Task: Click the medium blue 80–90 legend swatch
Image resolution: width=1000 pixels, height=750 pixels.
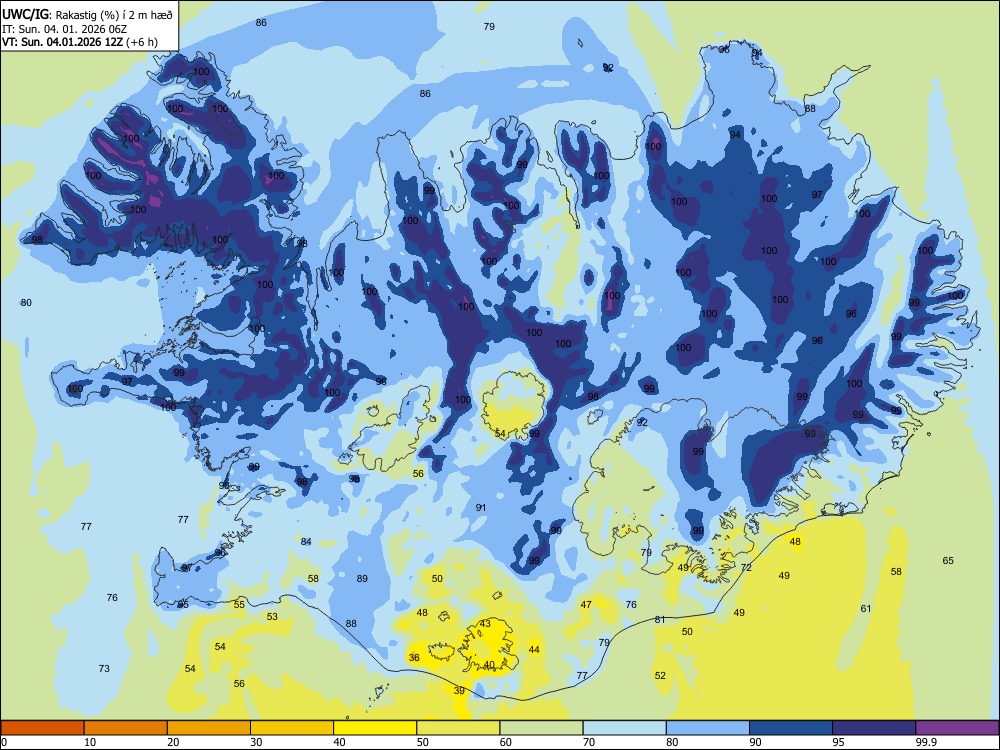Action: [x=708, y=728]
